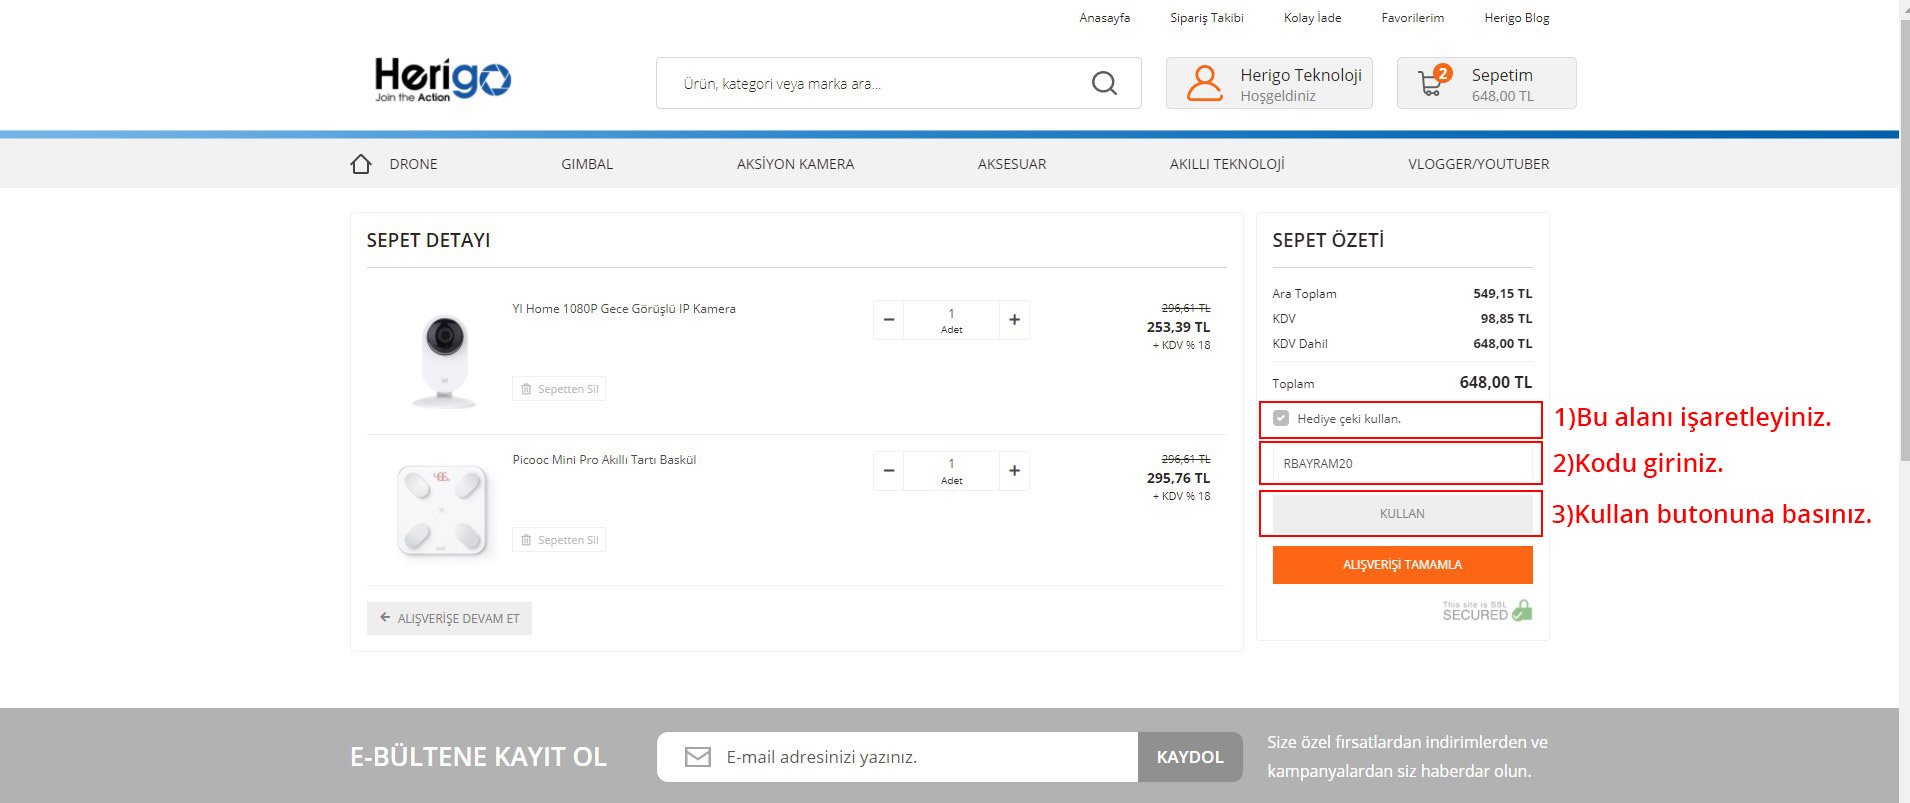Image resolution: width=1910 pixels, height=803 pixels.
Task: Click the Herigo logo
Action: coord(442,80)
